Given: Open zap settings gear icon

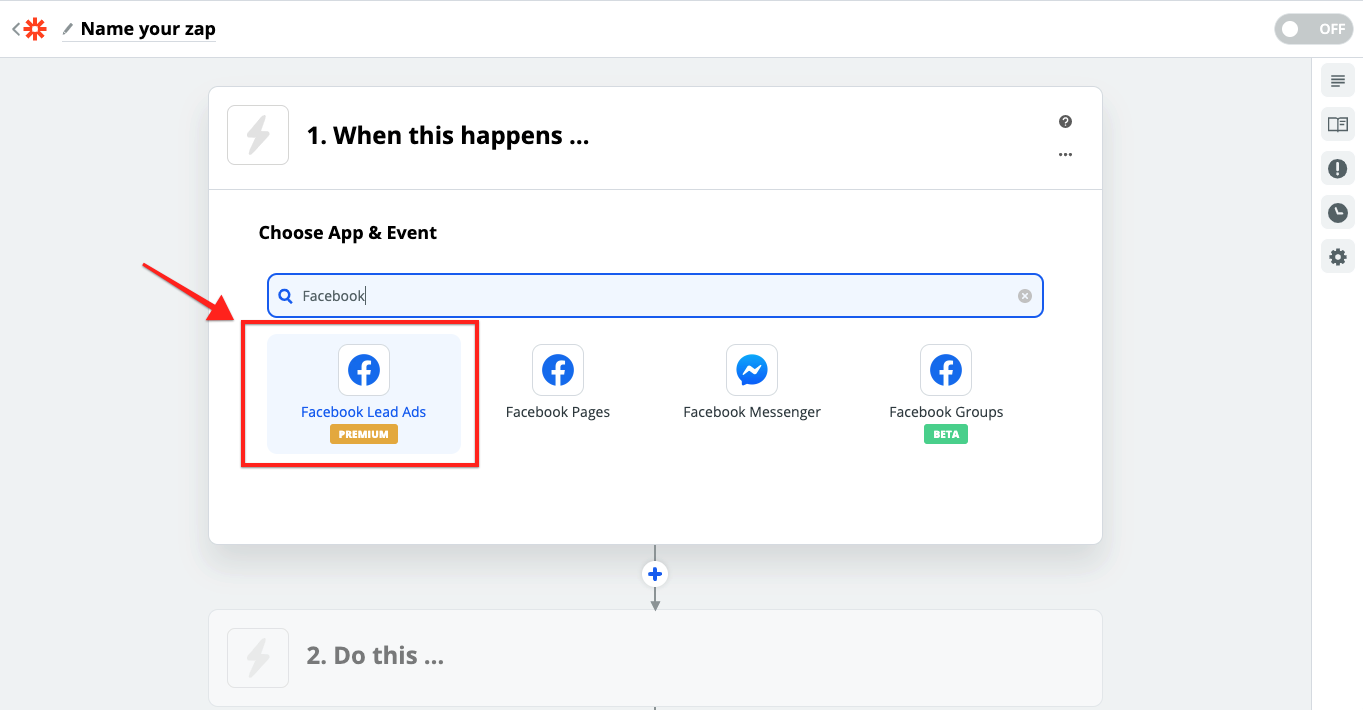Looking at the screenshot, I should point(1337,257).
